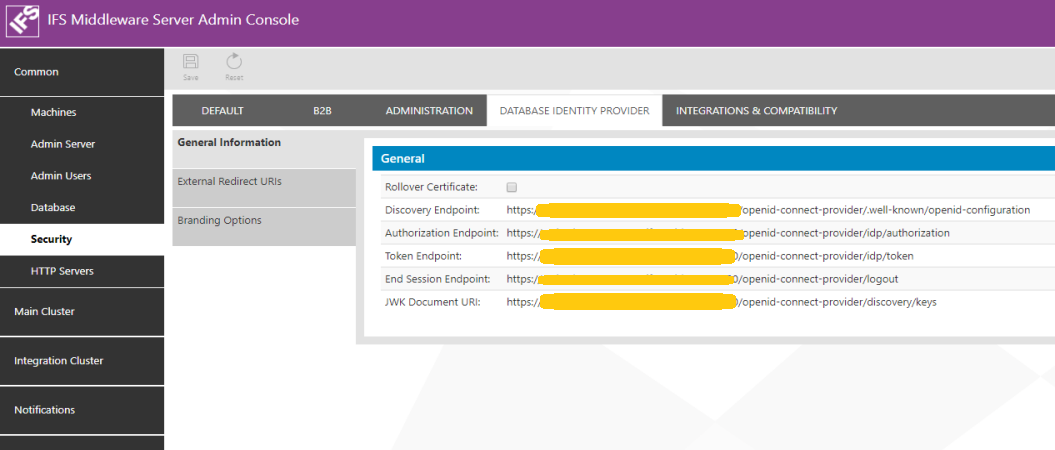Expand the Main Cluster section
This screenshot has height=450, width=1055.
tap(82, 312)
